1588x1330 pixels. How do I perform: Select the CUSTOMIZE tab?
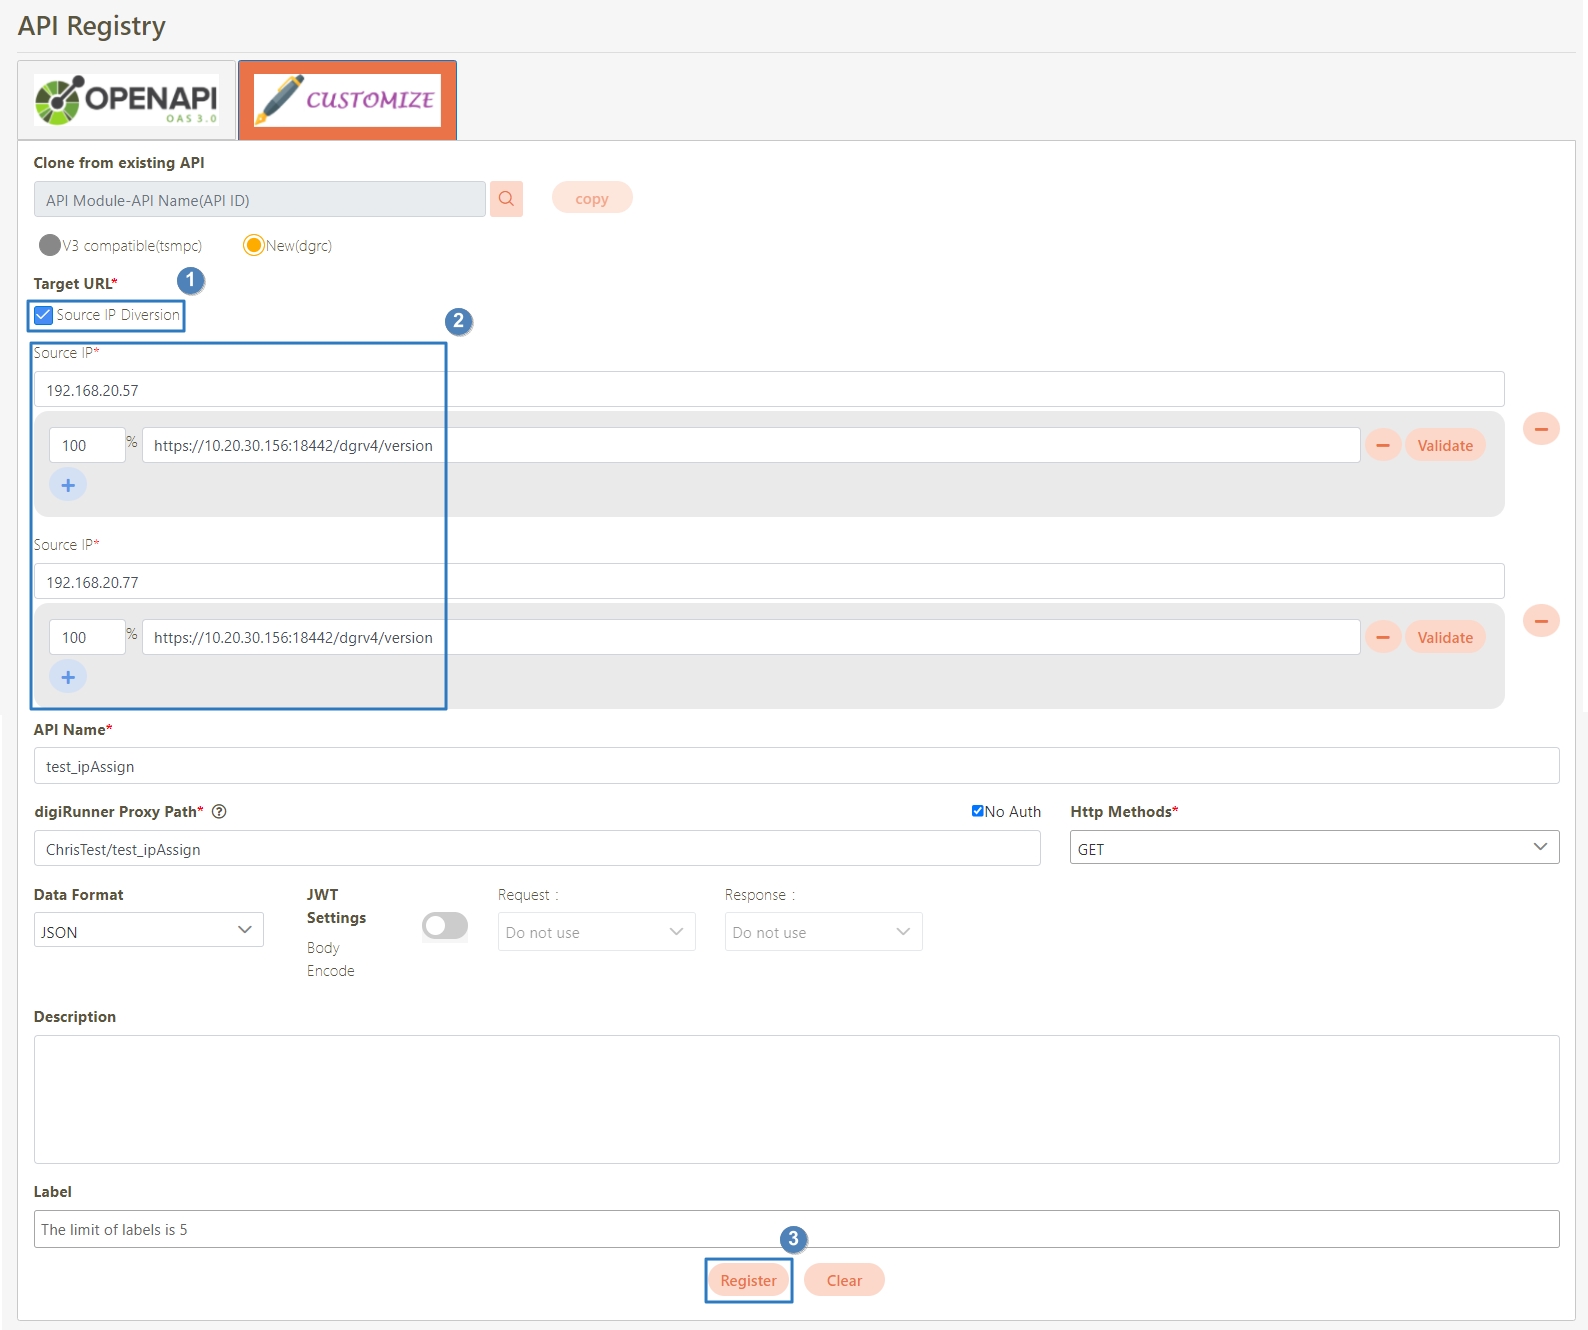pos(347,100)
